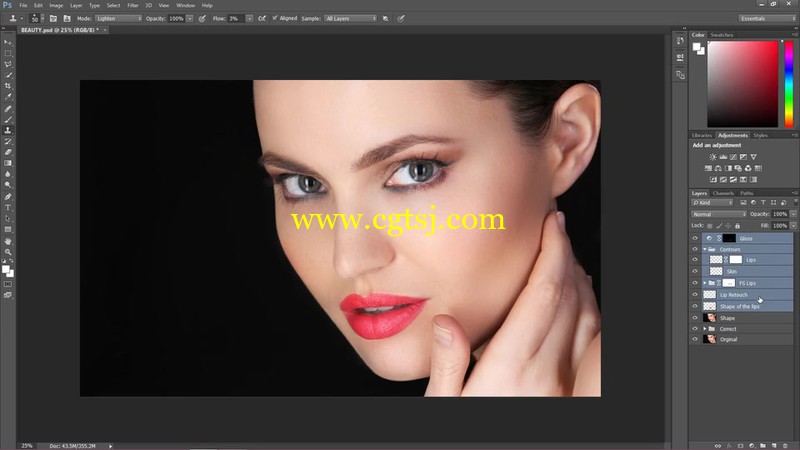Open the Layers panel Kind filter
800x450 pixels.
712,203
